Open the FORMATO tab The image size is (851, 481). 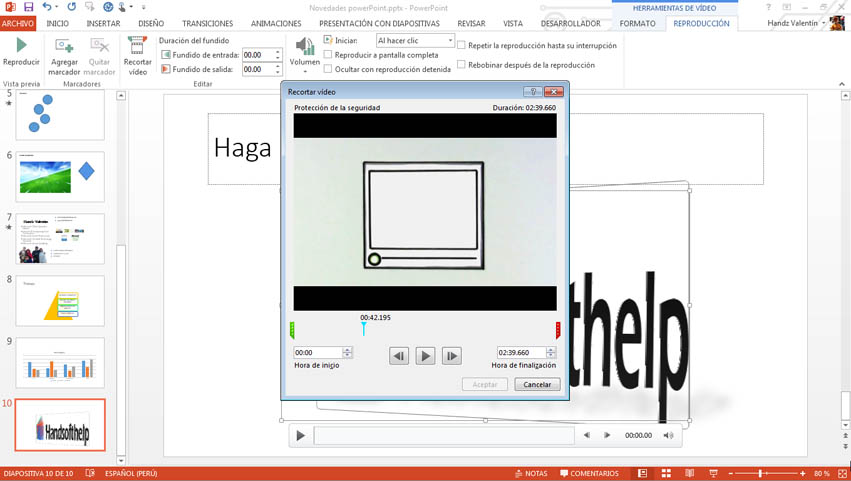click(x=637, y=23)
